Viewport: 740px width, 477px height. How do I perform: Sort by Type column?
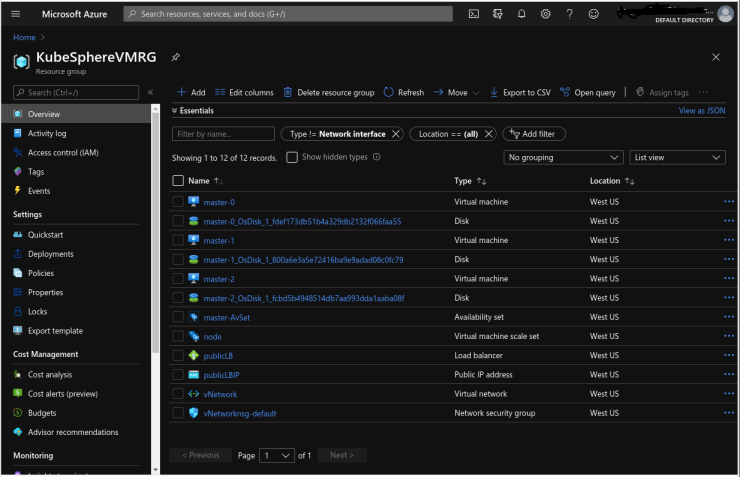pyautogui.click(x=470, y=181)
